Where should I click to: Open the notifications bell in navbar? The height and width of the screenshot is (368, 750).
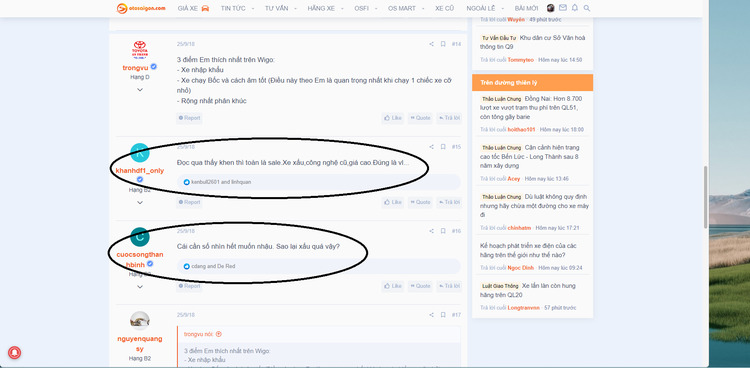[575, 8]
